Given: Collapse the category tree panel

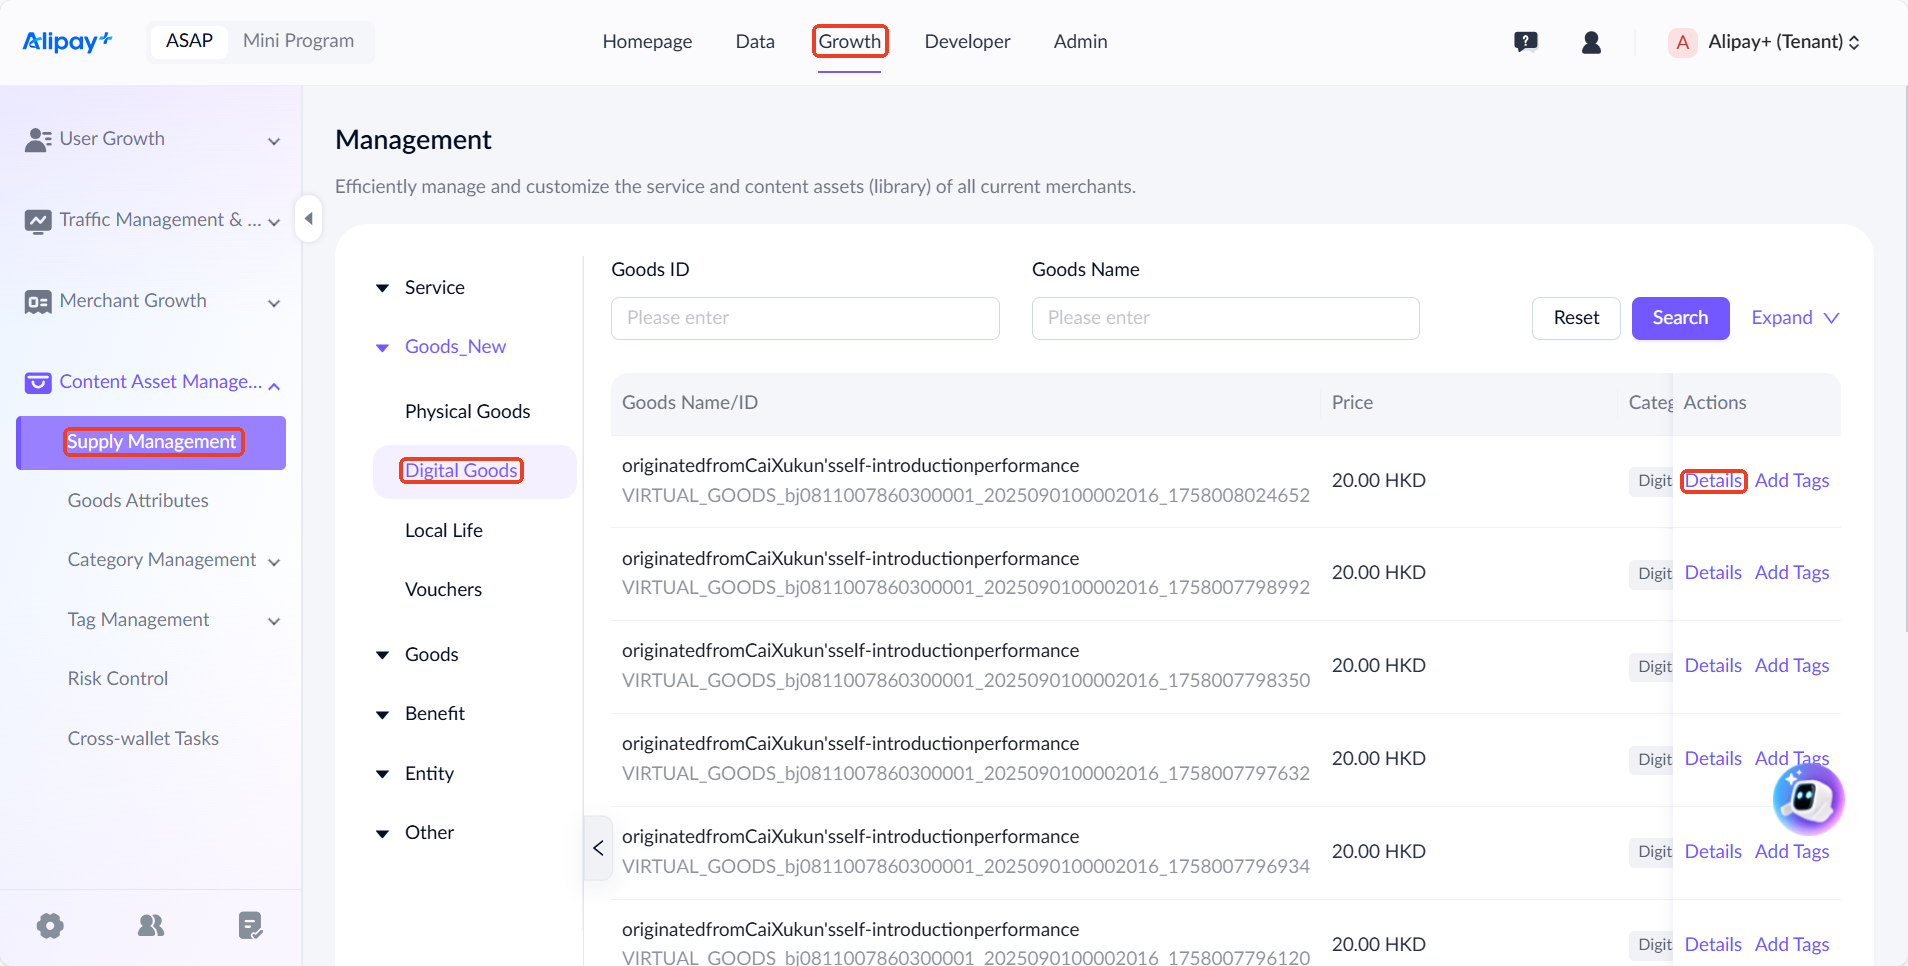Looking at the screenshot, I should pyautogui.click(x=598, y=848).
